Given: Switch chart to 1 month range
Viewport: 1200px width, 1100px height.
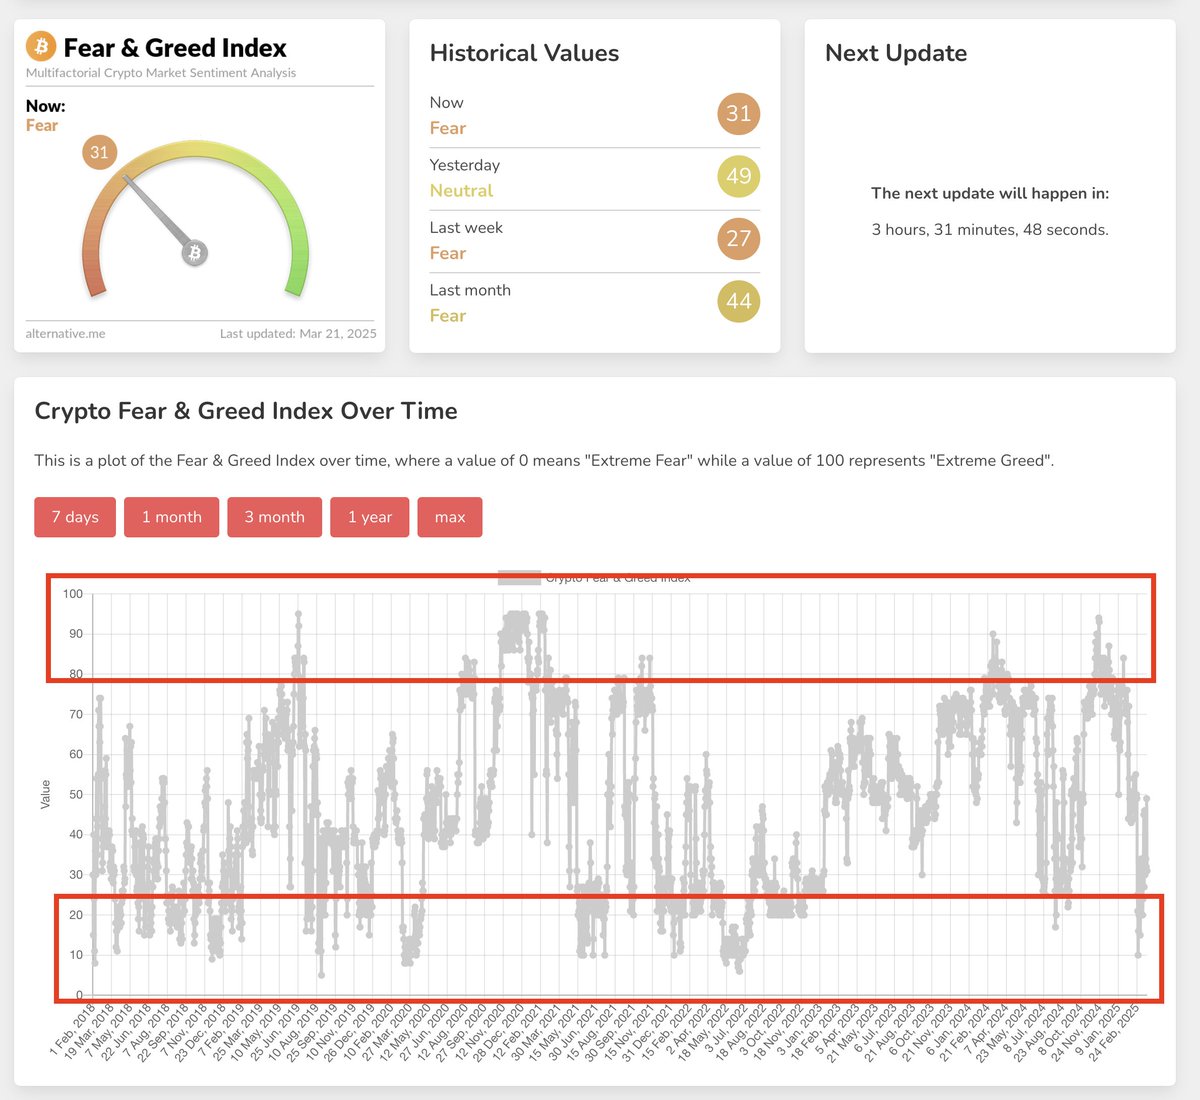Looking at the screenshot, I should 172,517.
